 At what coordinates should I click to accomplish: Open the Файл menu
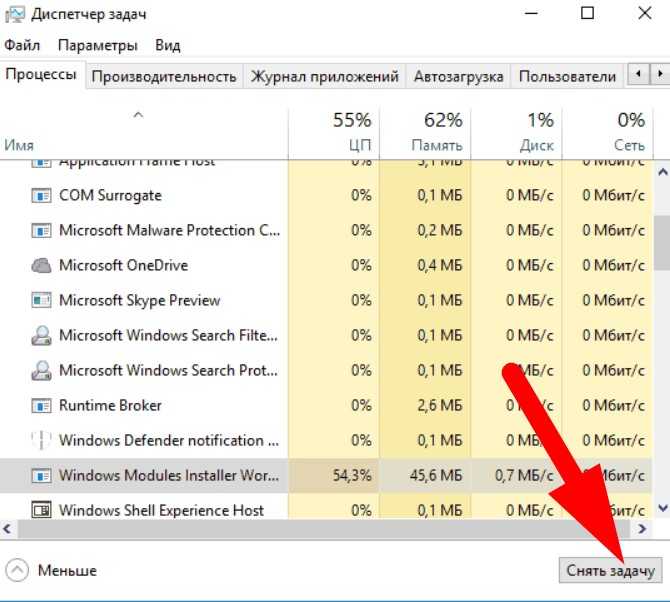pos(22,45)
